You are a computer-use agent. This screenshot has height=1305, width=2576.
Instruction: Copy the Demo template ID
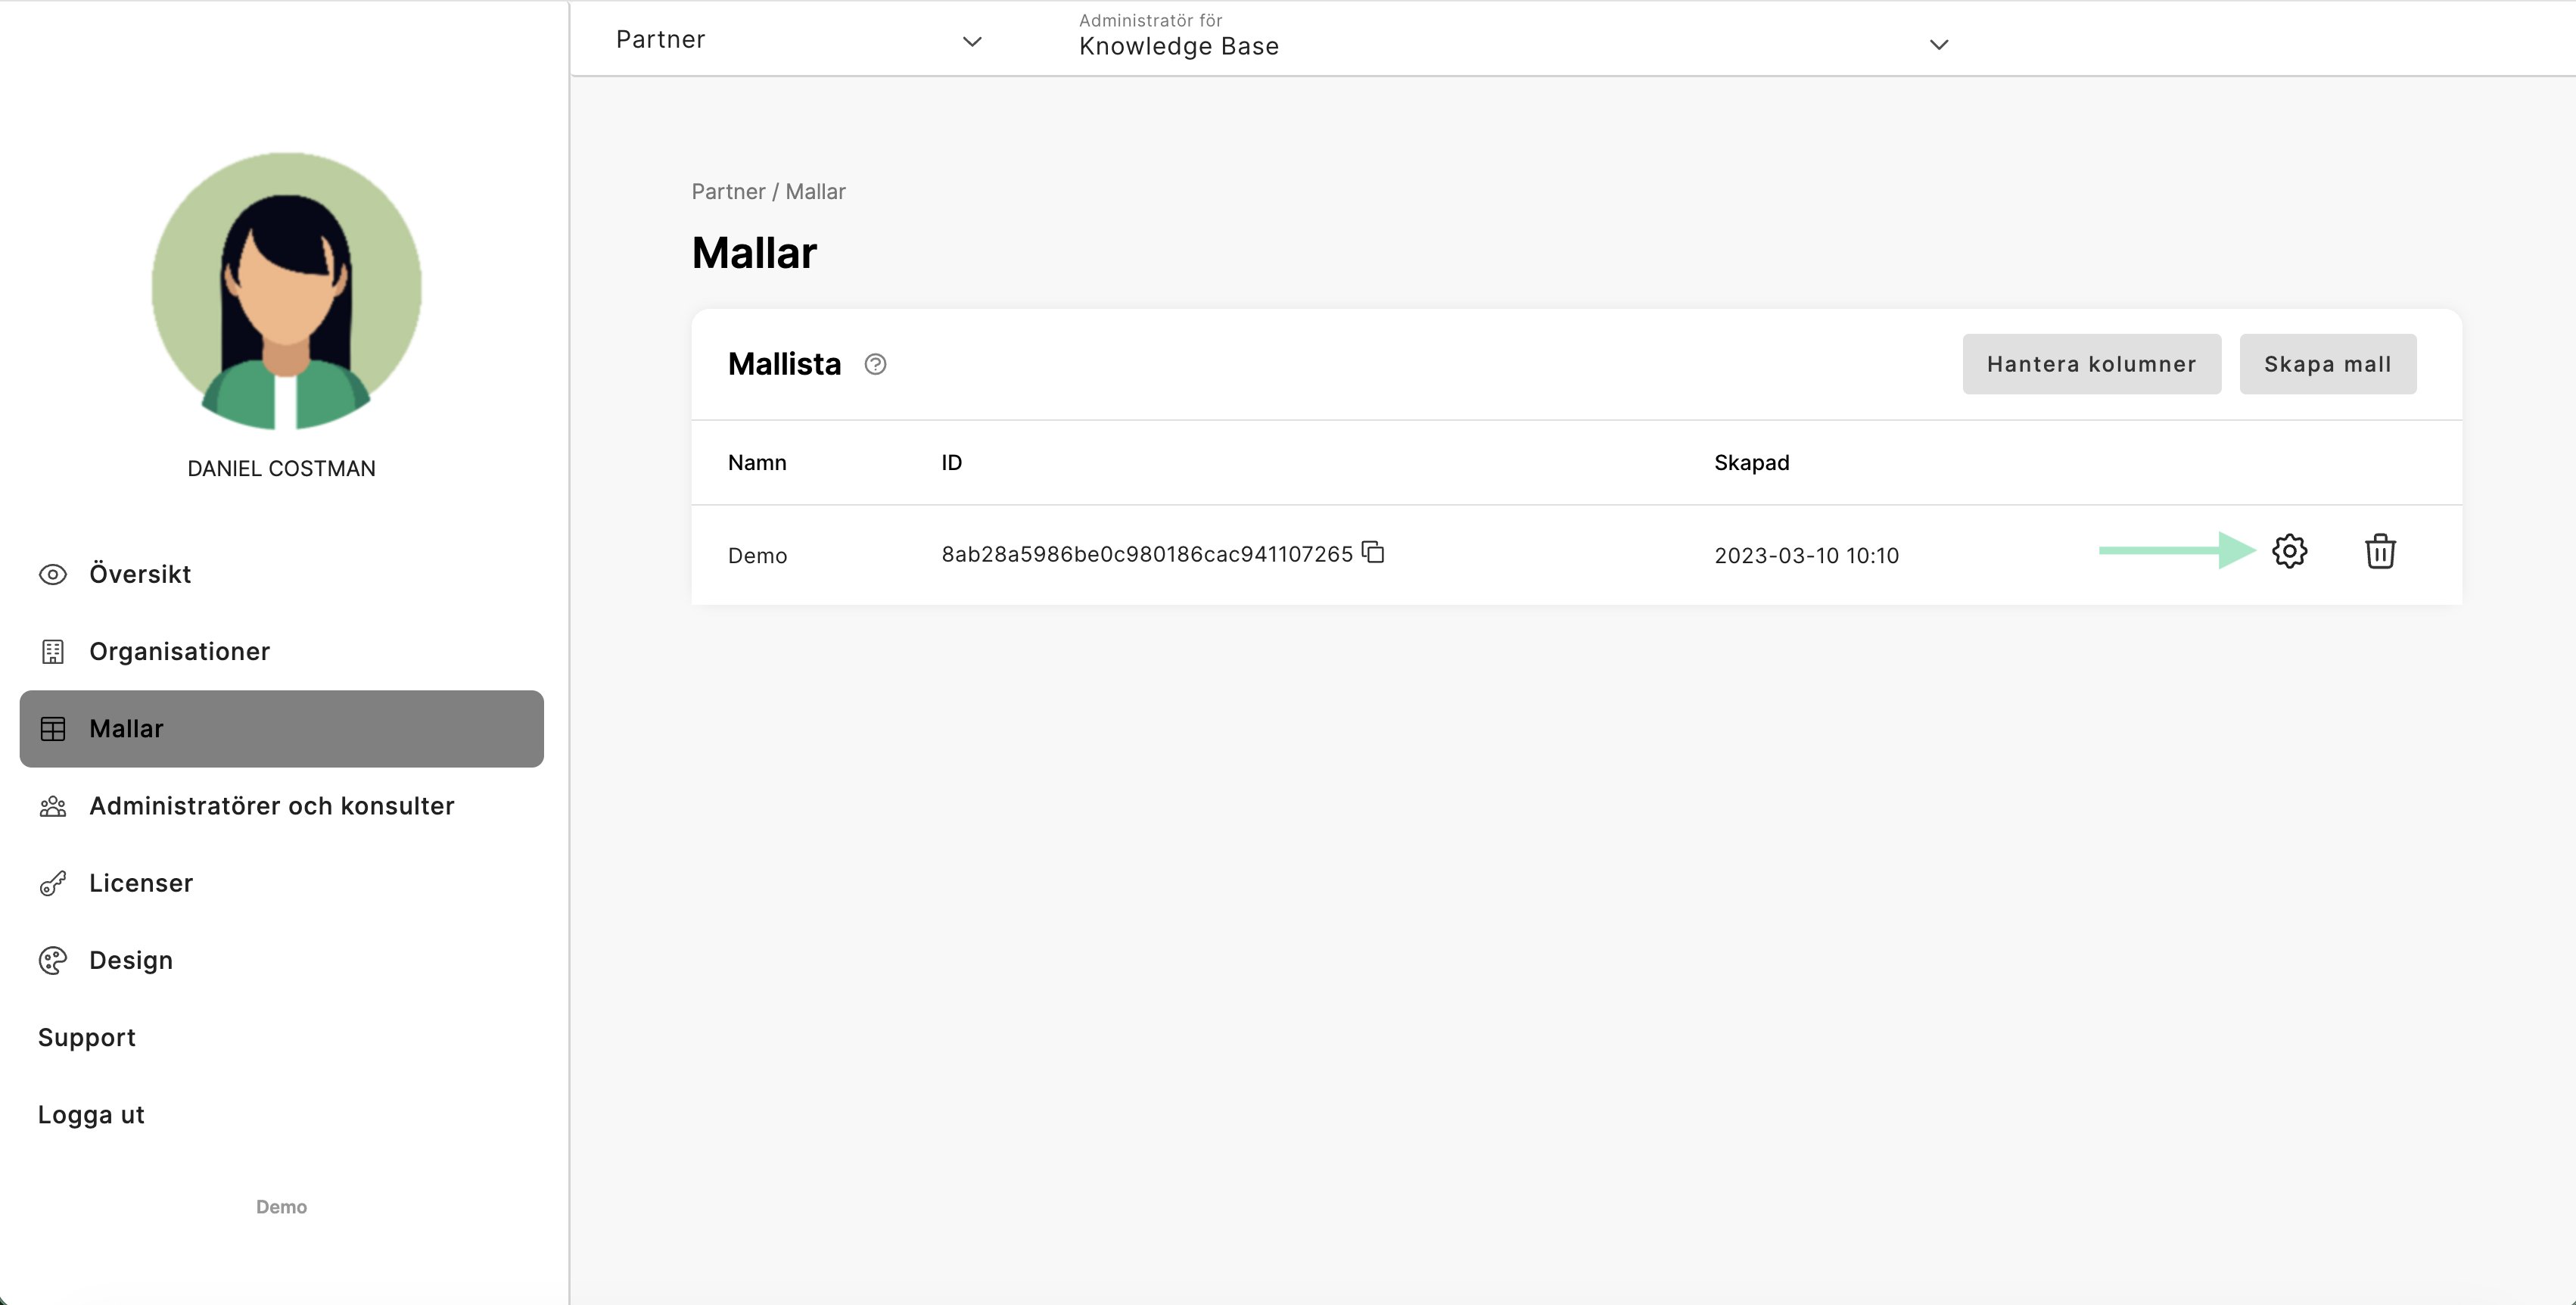pos(1373,552)
